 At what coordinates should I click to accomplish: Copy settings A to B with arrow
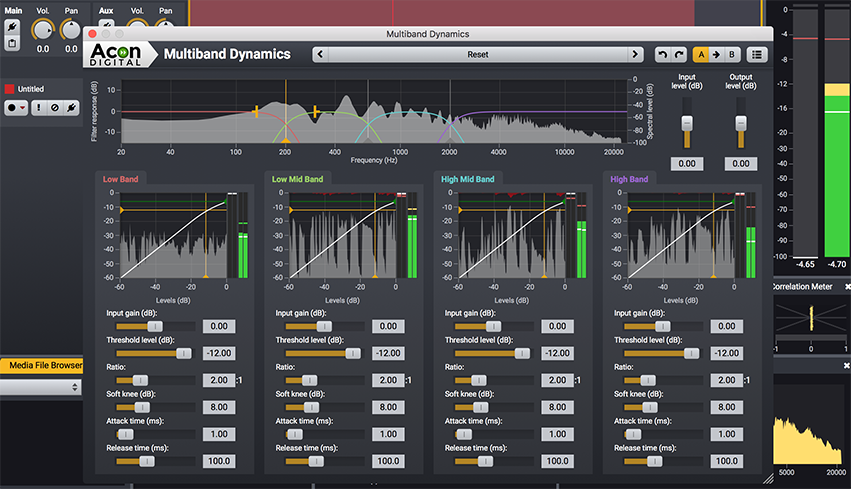(x=717, y=55)
